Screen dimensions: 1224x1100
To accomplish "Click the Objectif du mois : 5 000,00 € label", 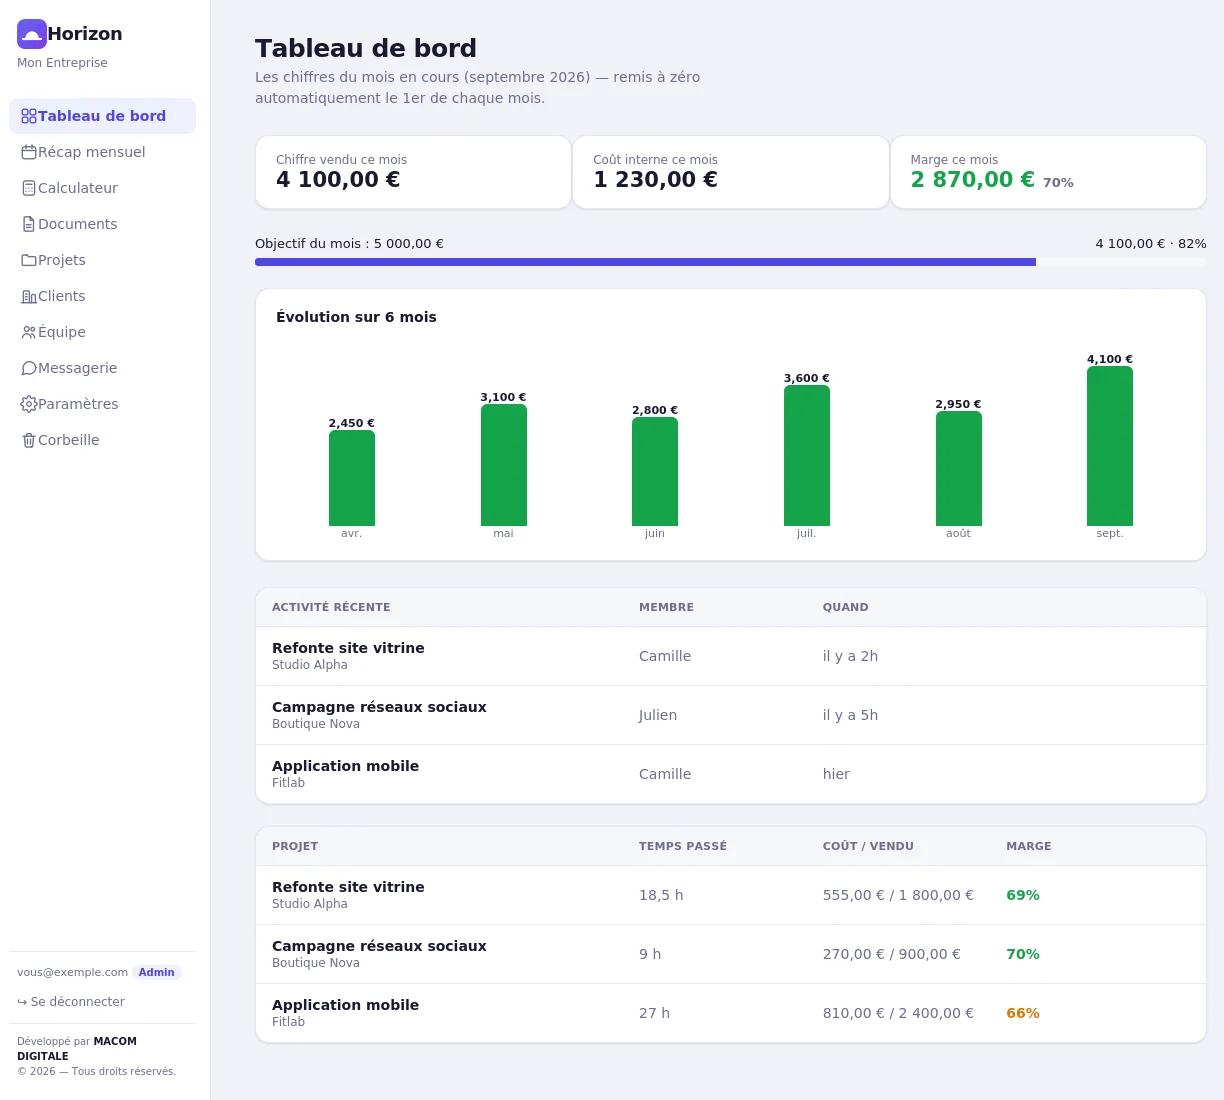I will pos(349,244).
